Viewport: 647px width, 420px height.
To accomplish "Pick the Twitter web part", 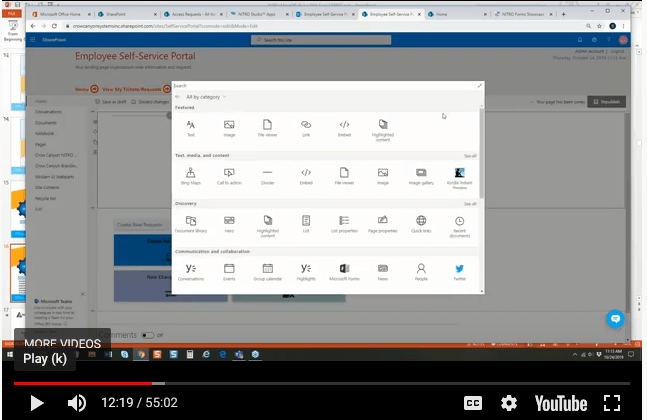I will pyautogui.click(x=460, y=271).
